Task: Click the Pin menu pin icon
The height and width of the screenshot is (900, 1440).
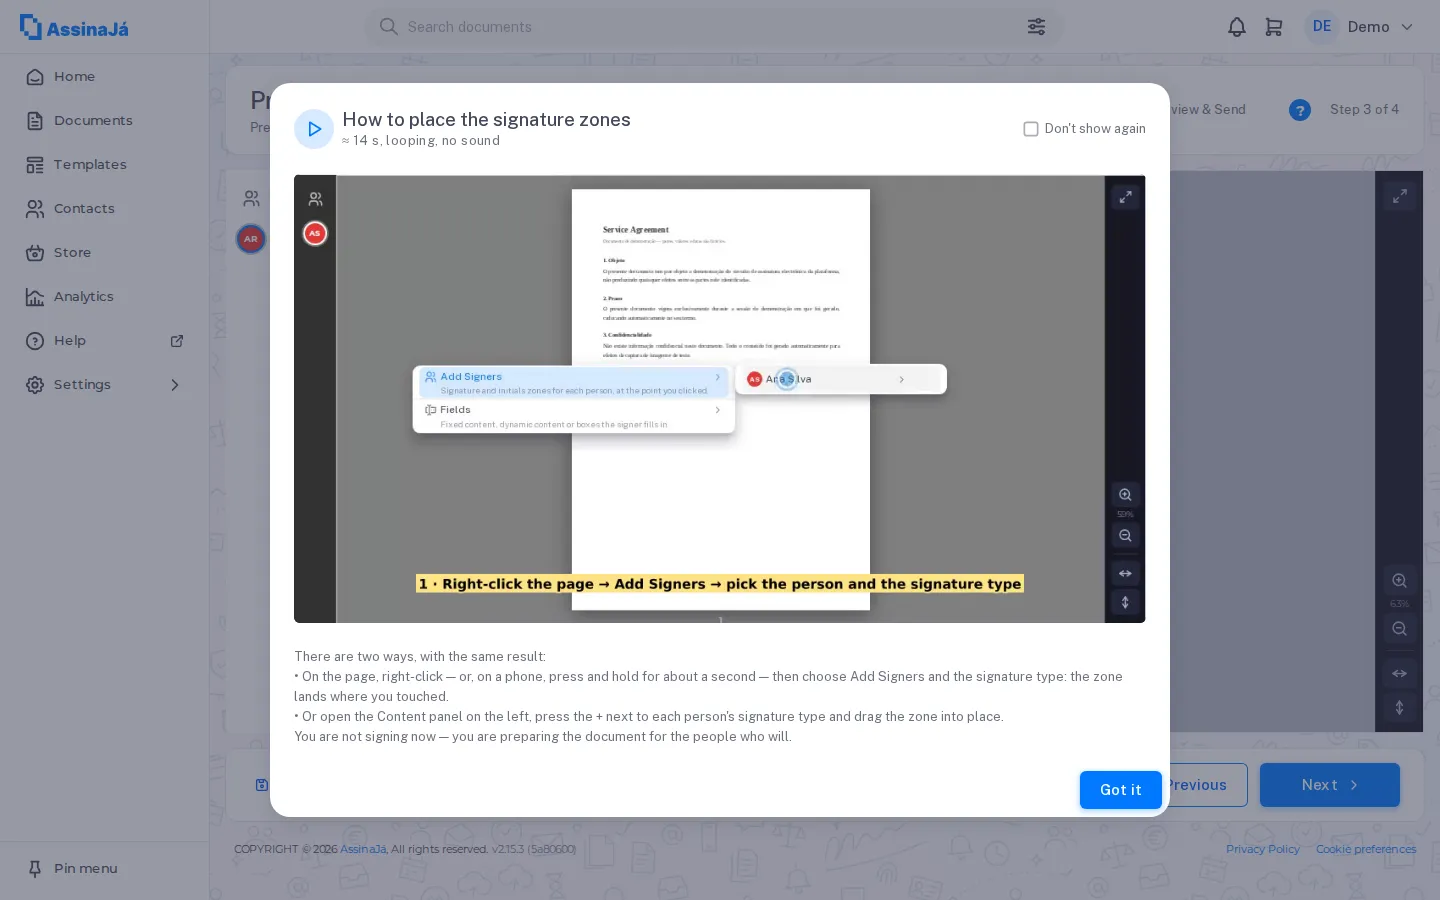Action: (35, 869)
